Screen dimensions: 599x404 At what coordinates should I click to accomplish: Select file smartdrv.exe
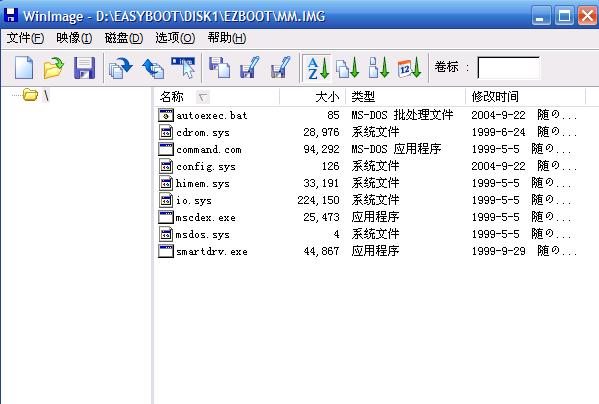[x=212, y=252]
